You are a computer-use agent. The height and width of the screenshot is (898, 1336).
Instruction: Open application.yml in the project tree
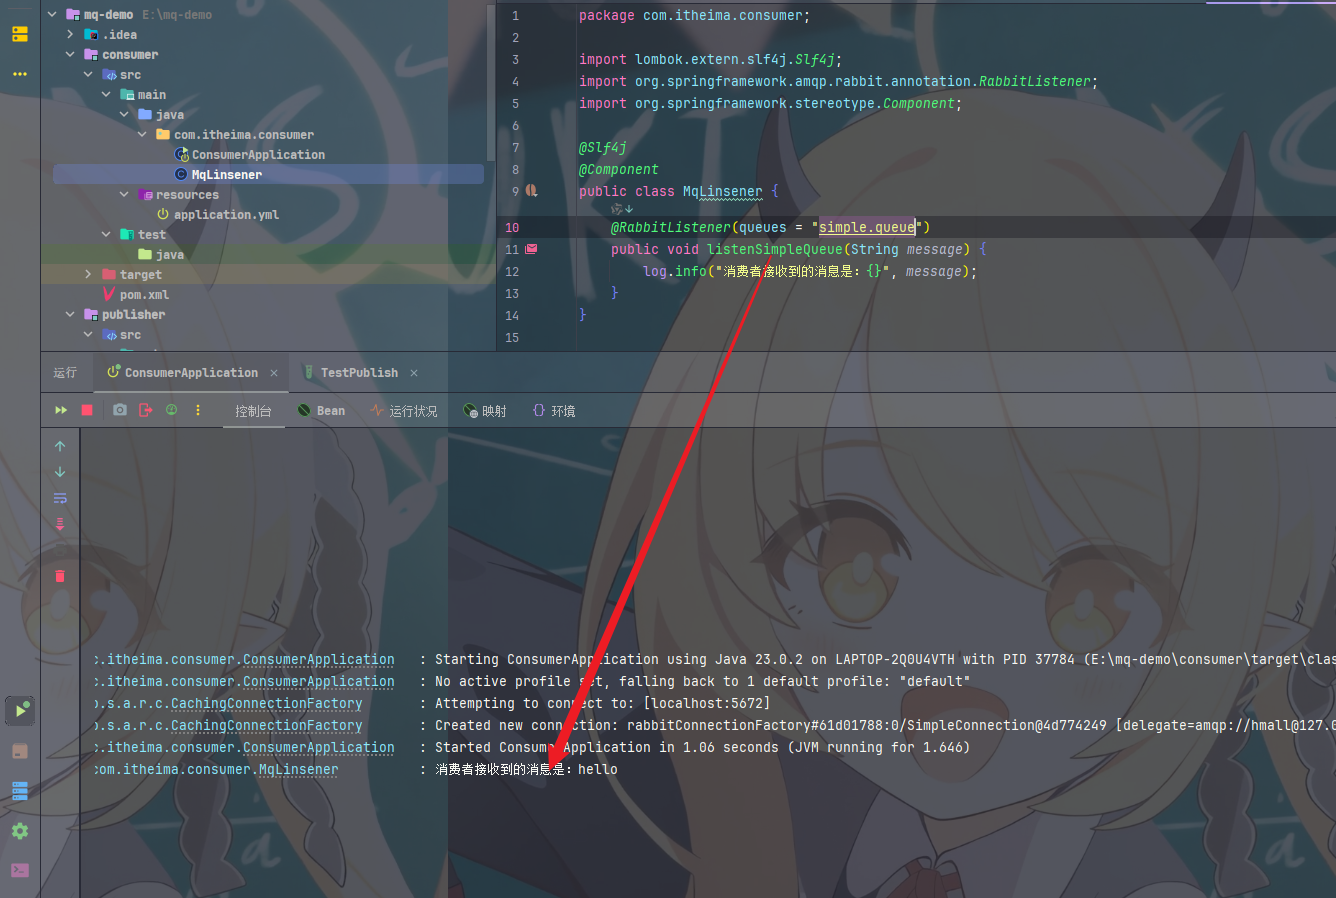click(226, 215)
